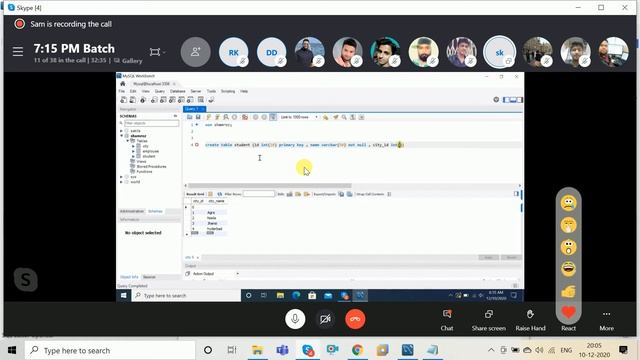The image size is (640, 360).
Task: Collapse the Tables folder
Action: coord(127,141)
